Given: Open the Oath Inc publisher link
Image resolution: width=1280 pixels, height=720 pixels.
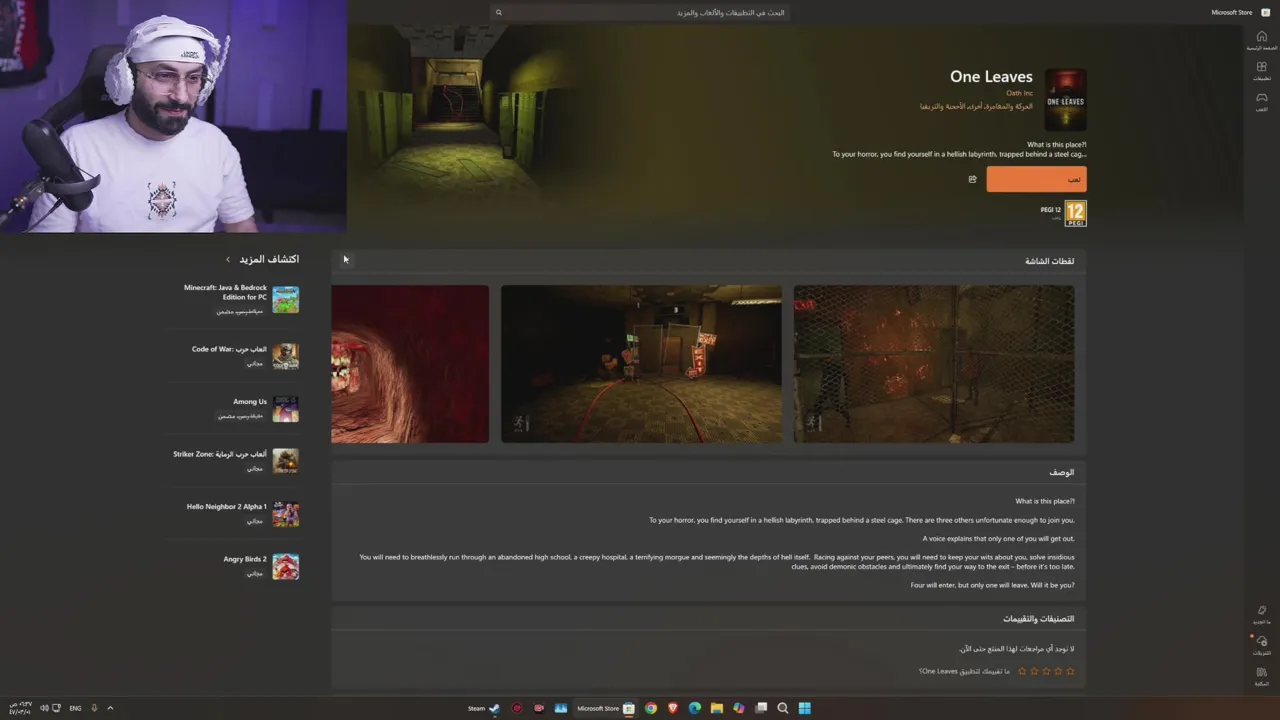Looking at the screenshot, I should tap(1019, 93).
